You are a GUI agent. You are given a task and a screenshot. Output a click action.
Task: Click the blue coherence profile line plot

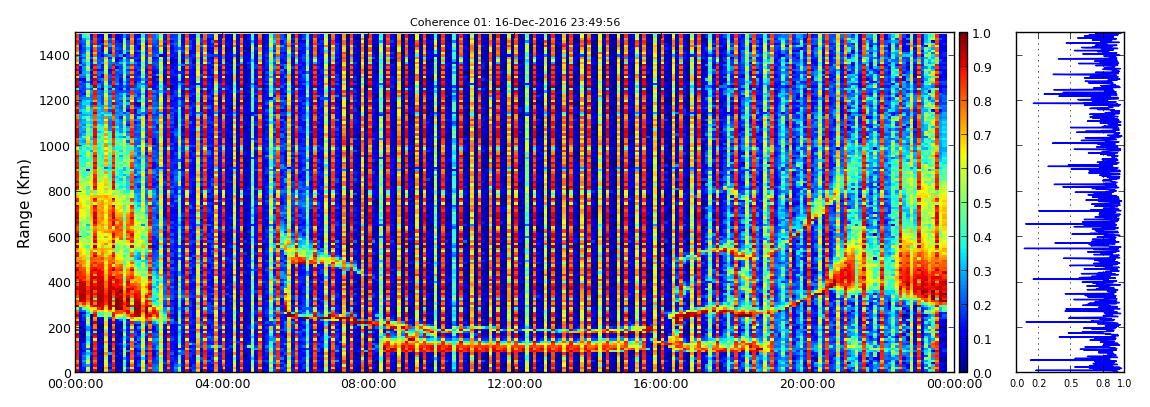[x=1069, y=202]
